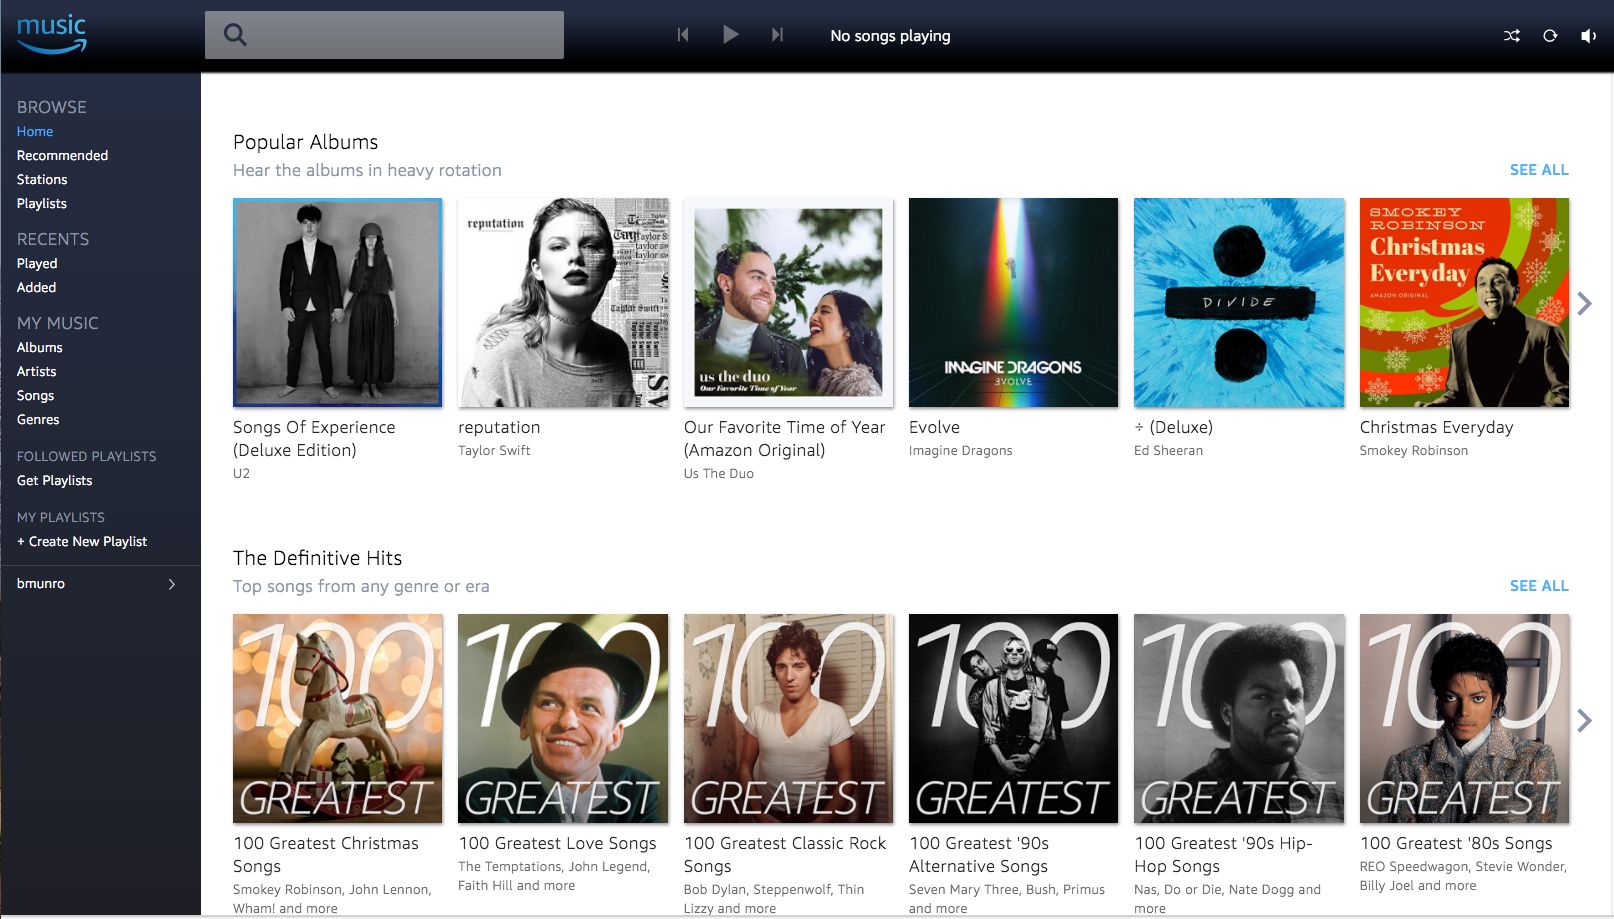Click Smokey Robinson artist name
Viewport: 1614px width, 919px height.
[1414, 451]
